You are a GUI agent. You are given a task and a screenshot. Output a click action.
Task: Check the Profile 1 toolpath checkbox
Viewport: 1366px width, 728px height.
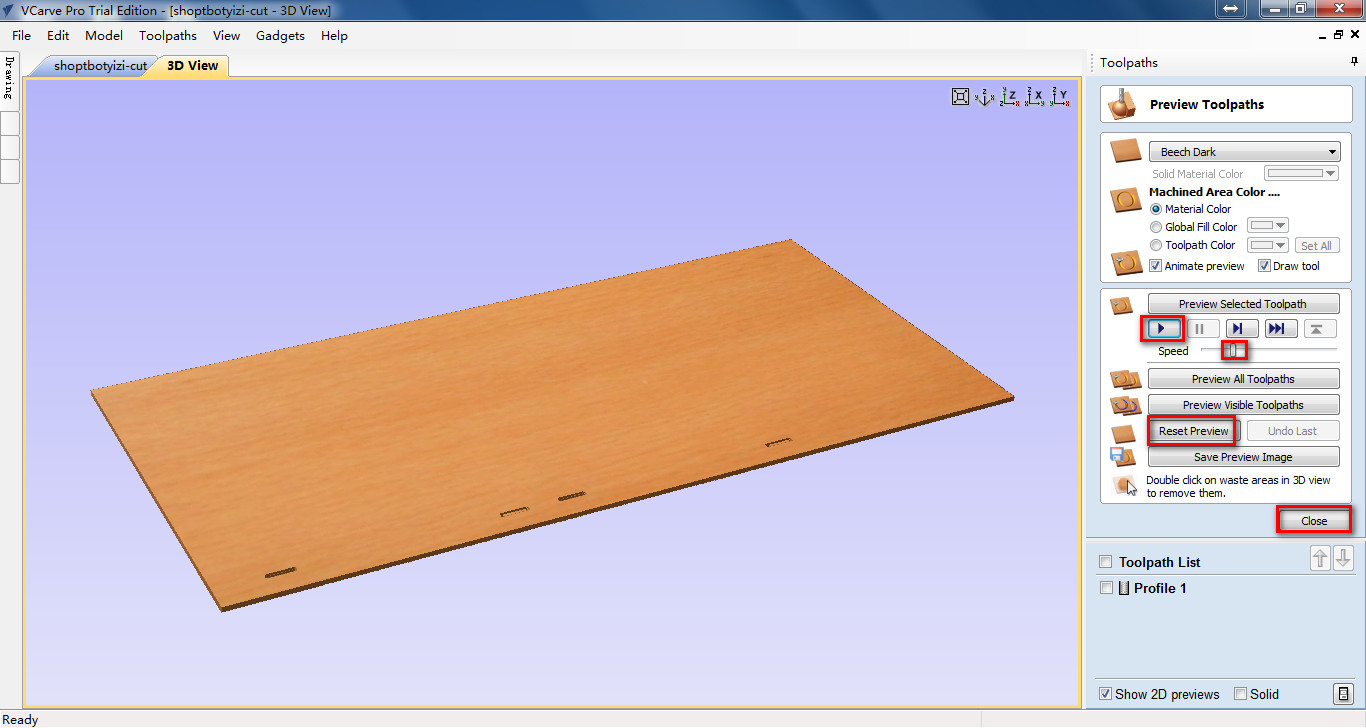point(1105,588)
